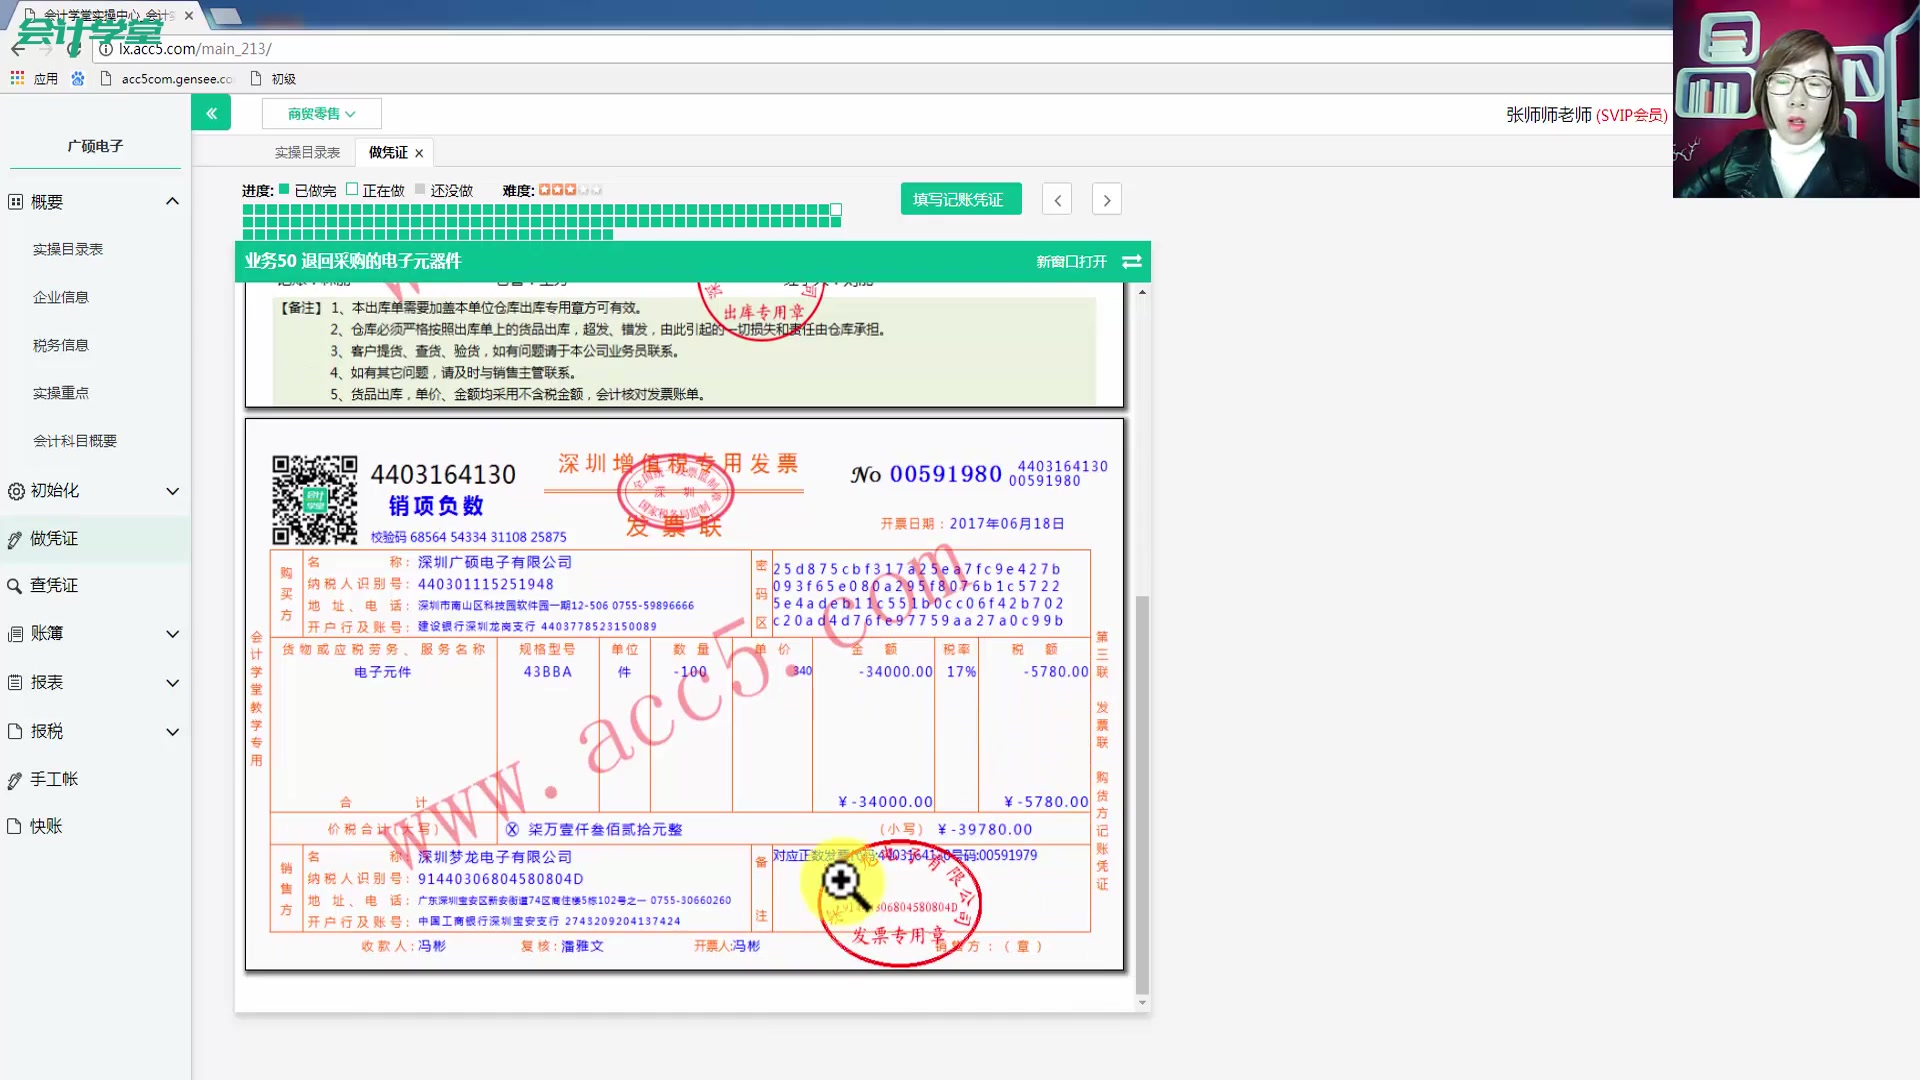Rate difficulty using the fourth star
This screenshot has height=1080, width=1920.
[x=581, y=188]
